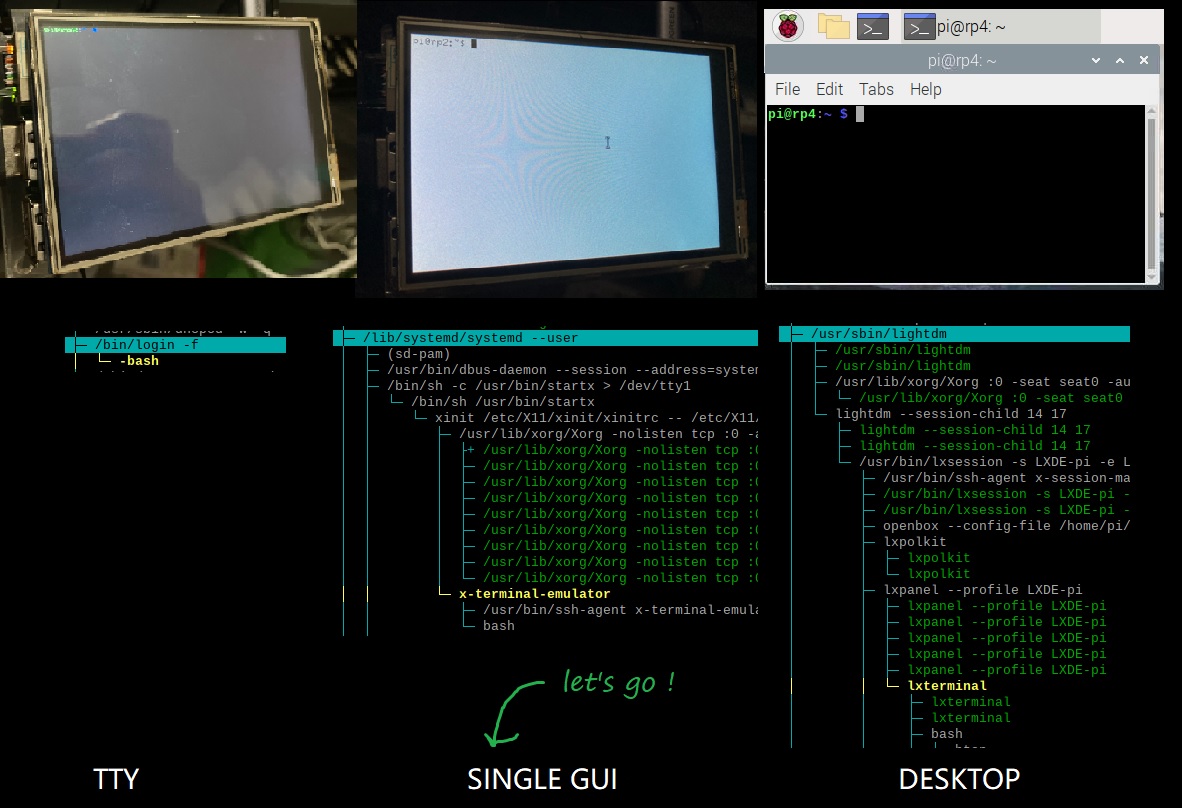Close the pi@rp4 terminal window
This screenshot has width=1182, height=808.
pos(1144,61)
